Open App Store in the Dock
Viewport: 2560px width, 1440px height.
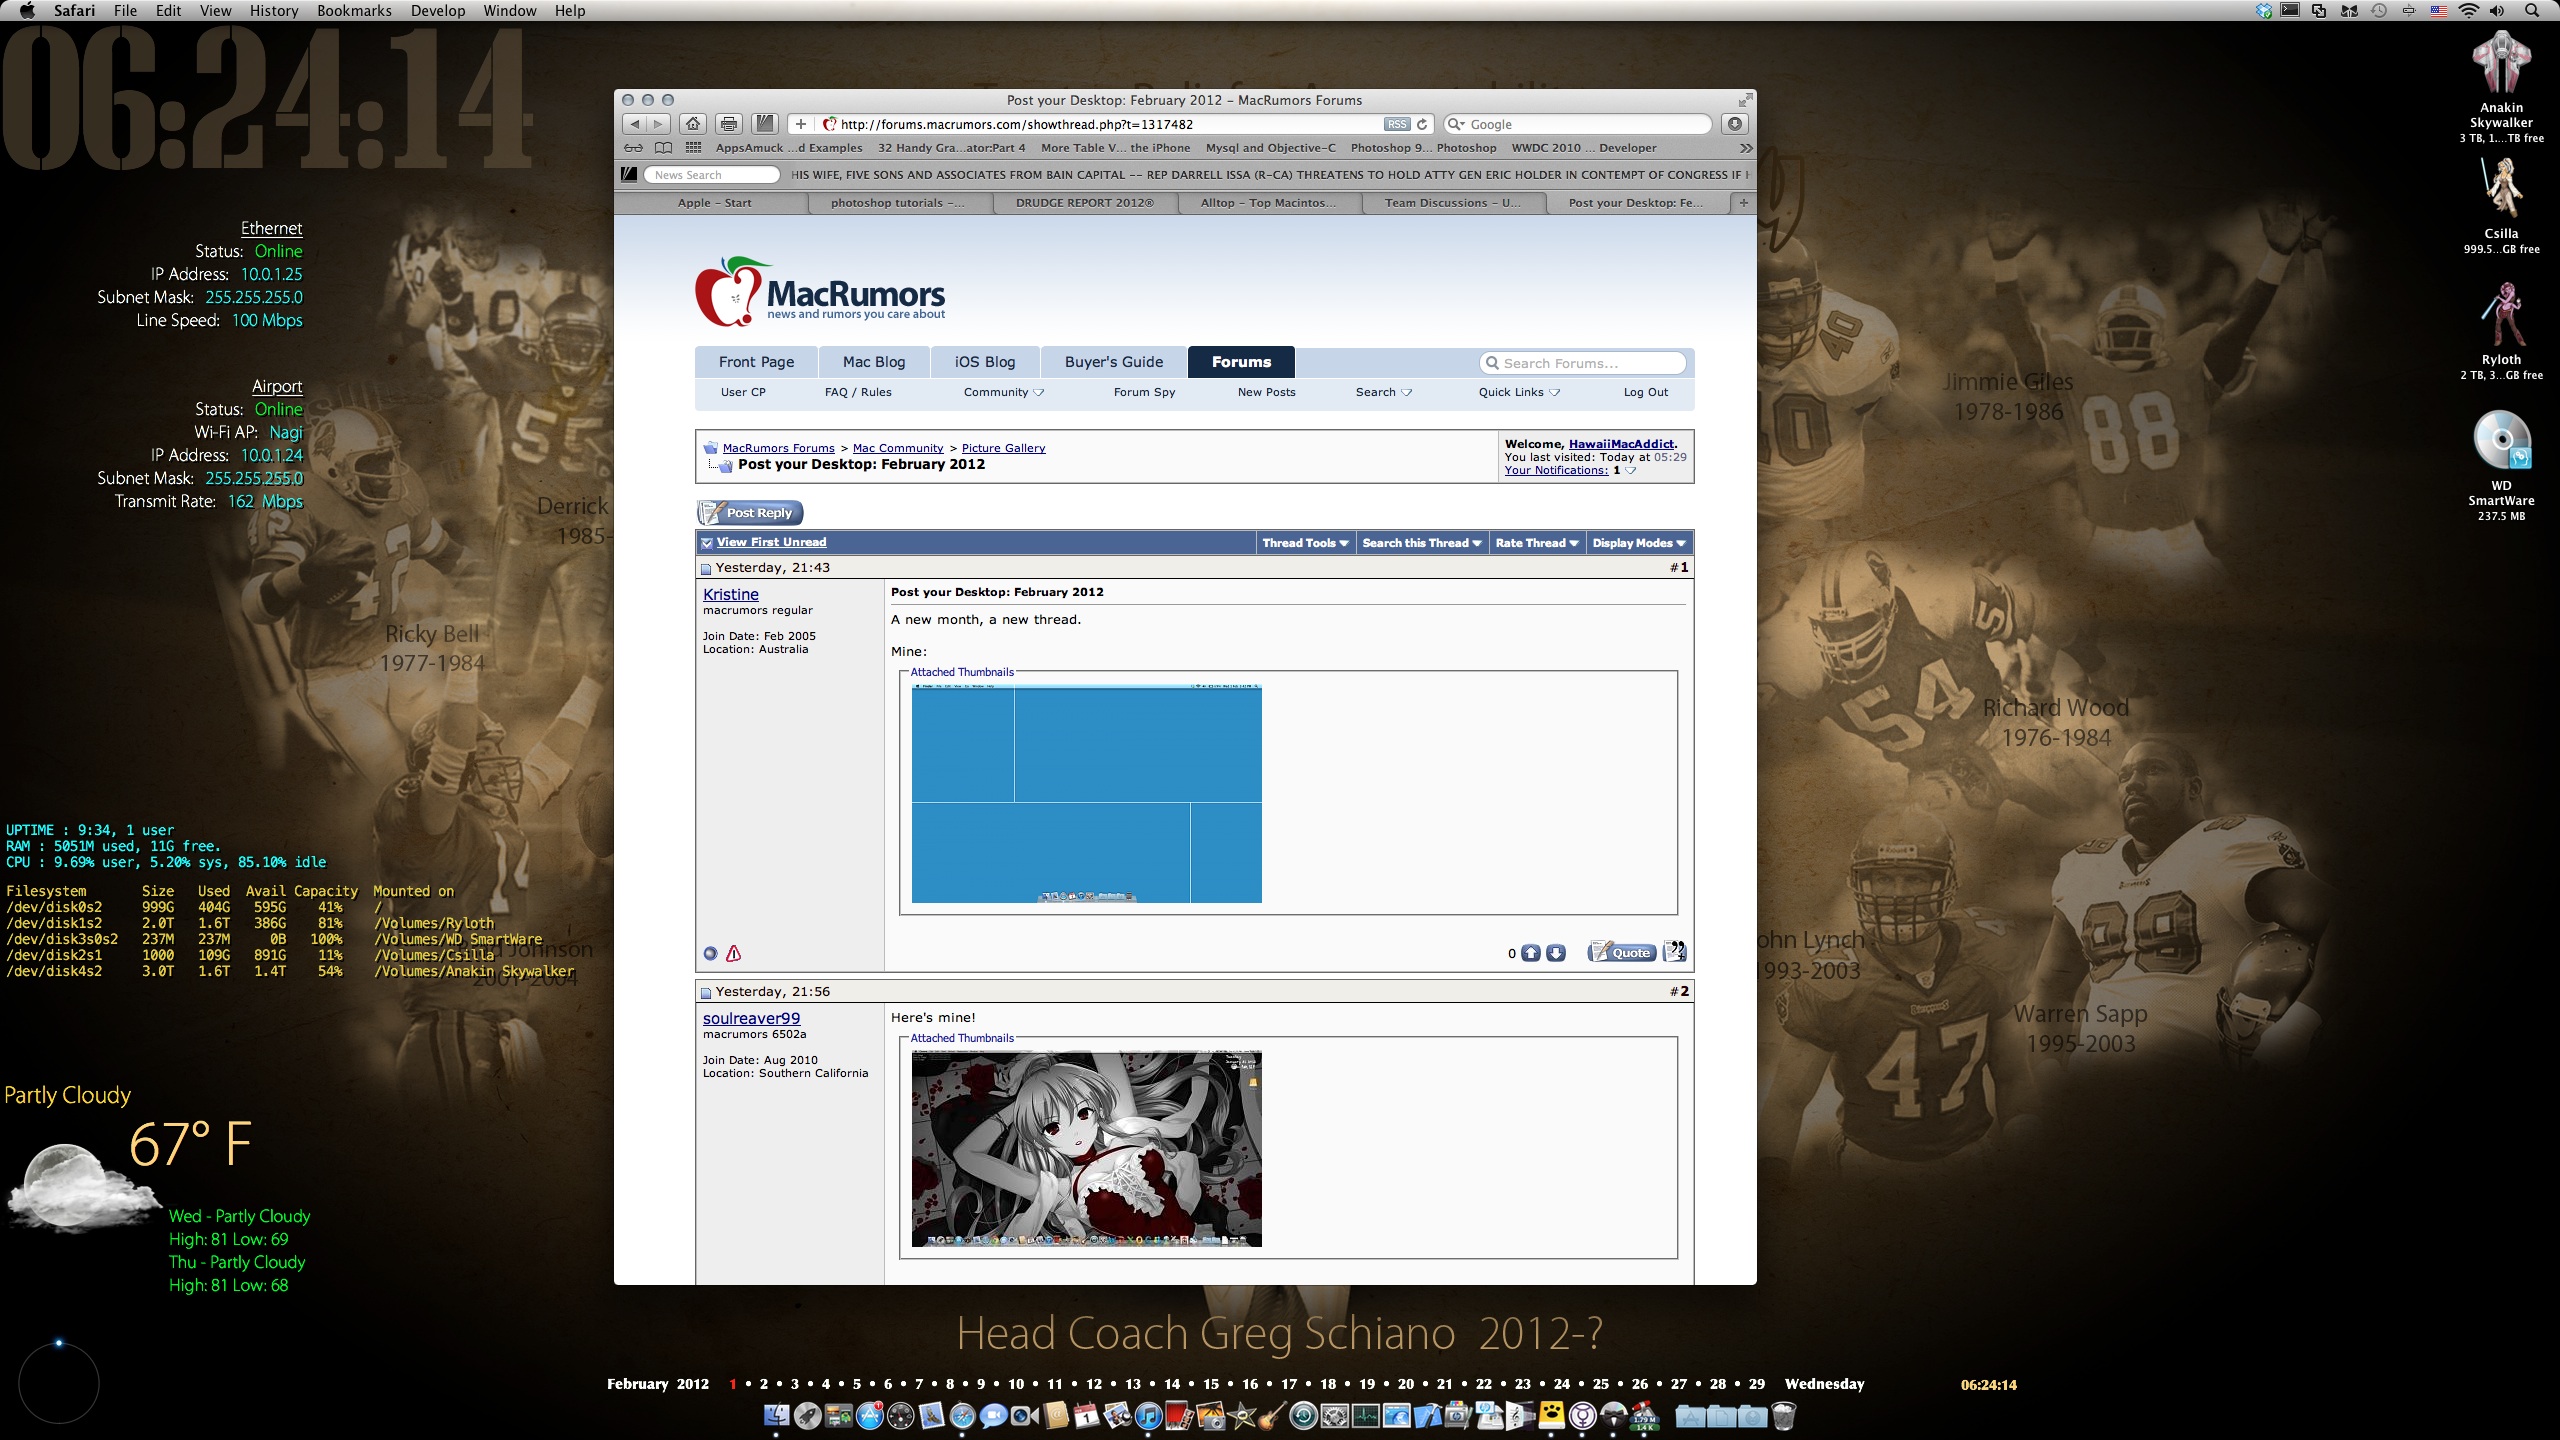[870, 1416]
